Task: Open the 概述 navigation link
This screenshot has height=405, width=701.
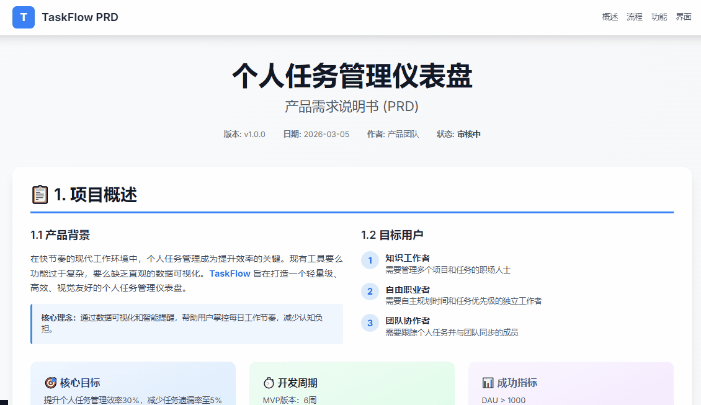Action: coord(610,17)
